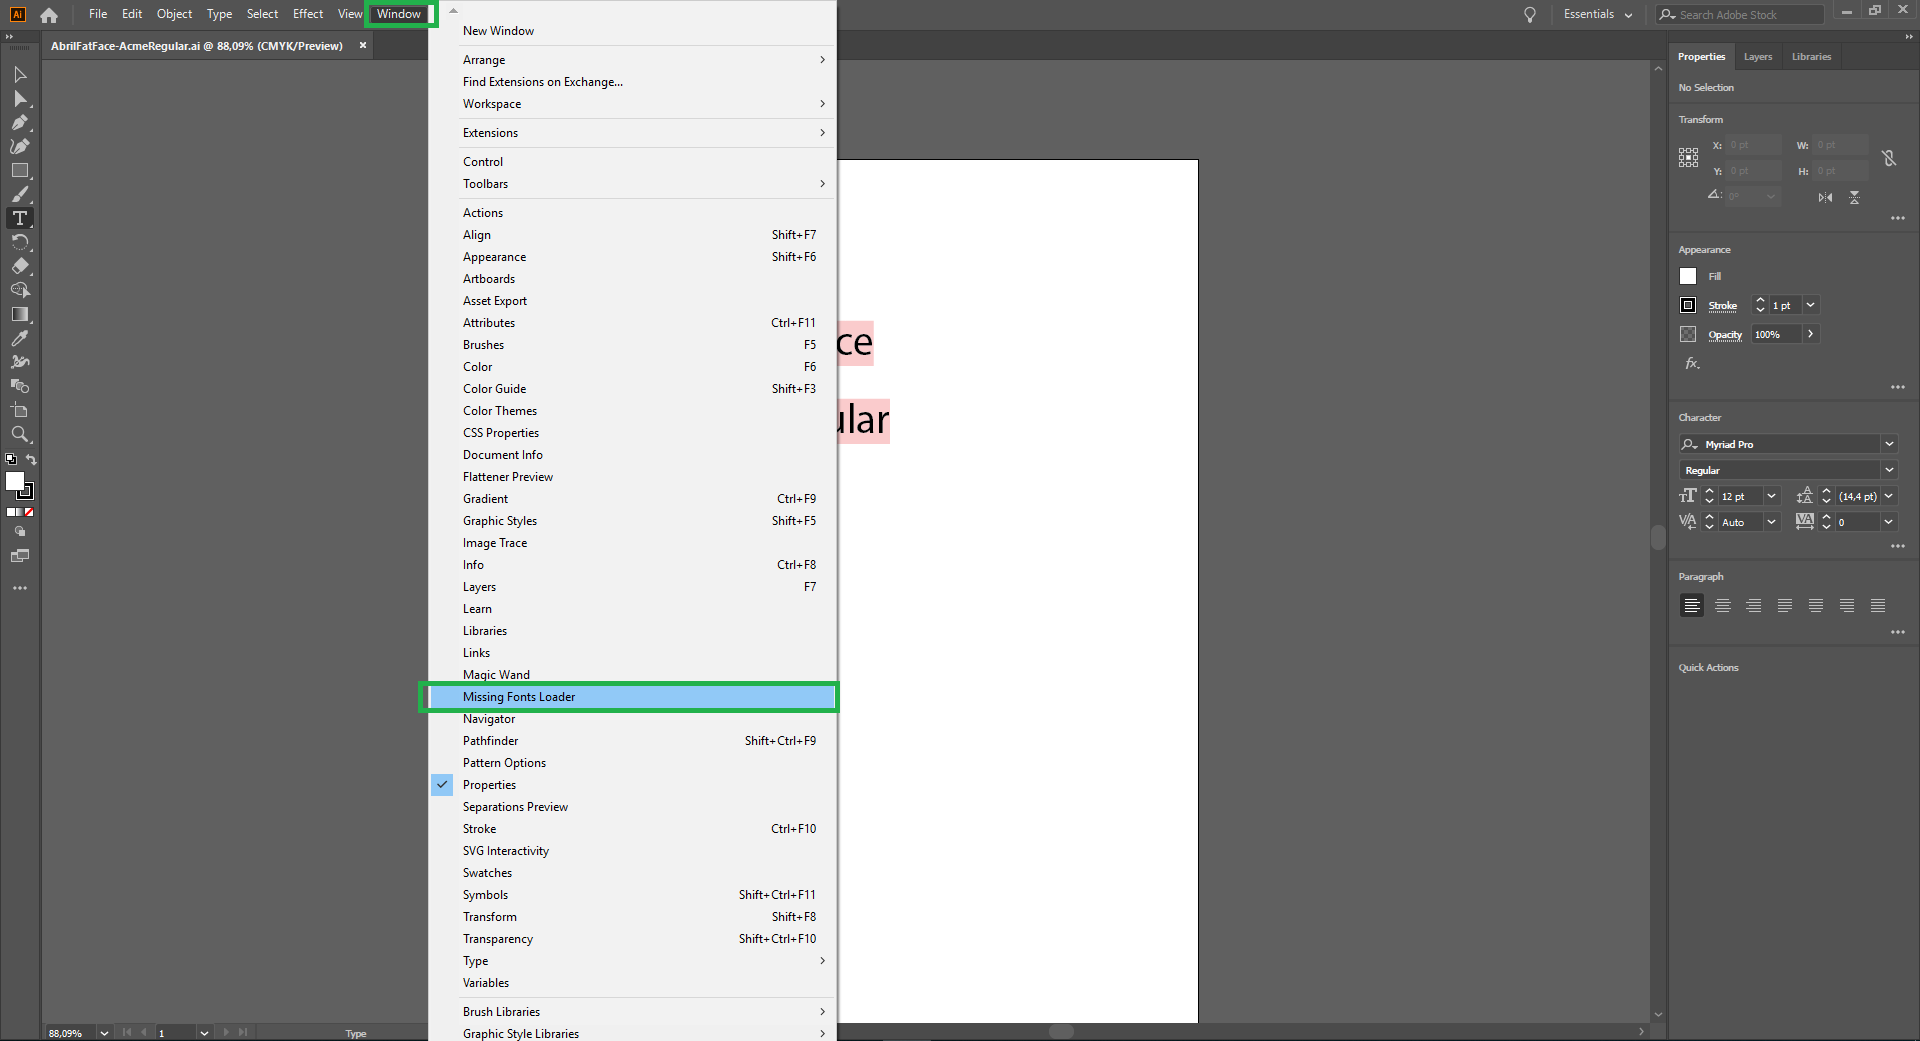Flip horizontally in Transform section

pos(1825,197)
